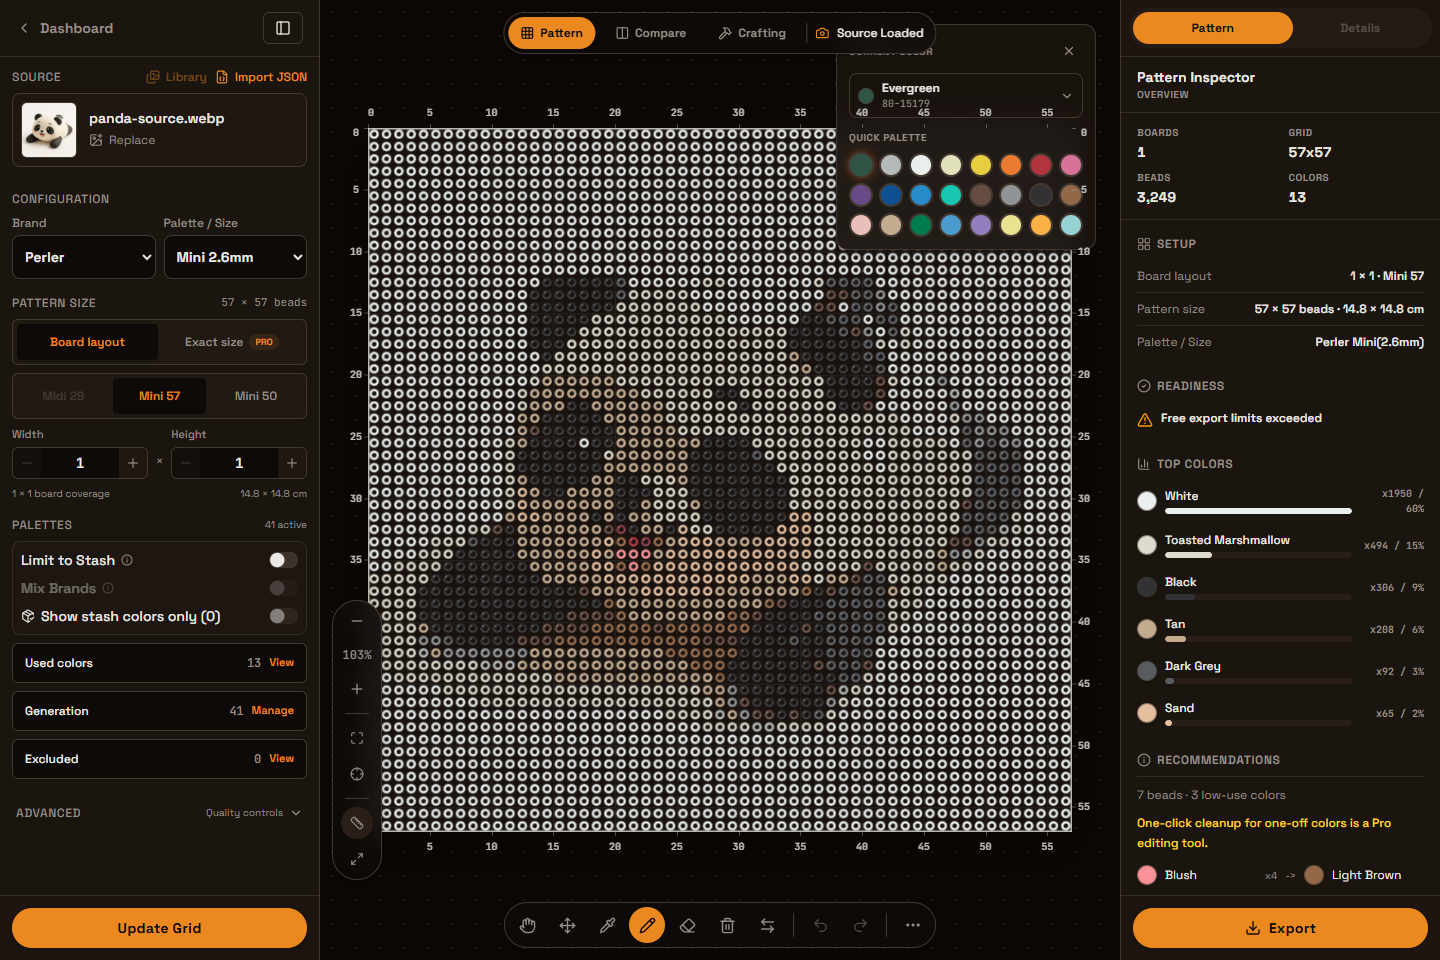Choose the Mini 57 board option
Image resolution: width=1440 pixels, height=960 pixels.
pos(160,396)
